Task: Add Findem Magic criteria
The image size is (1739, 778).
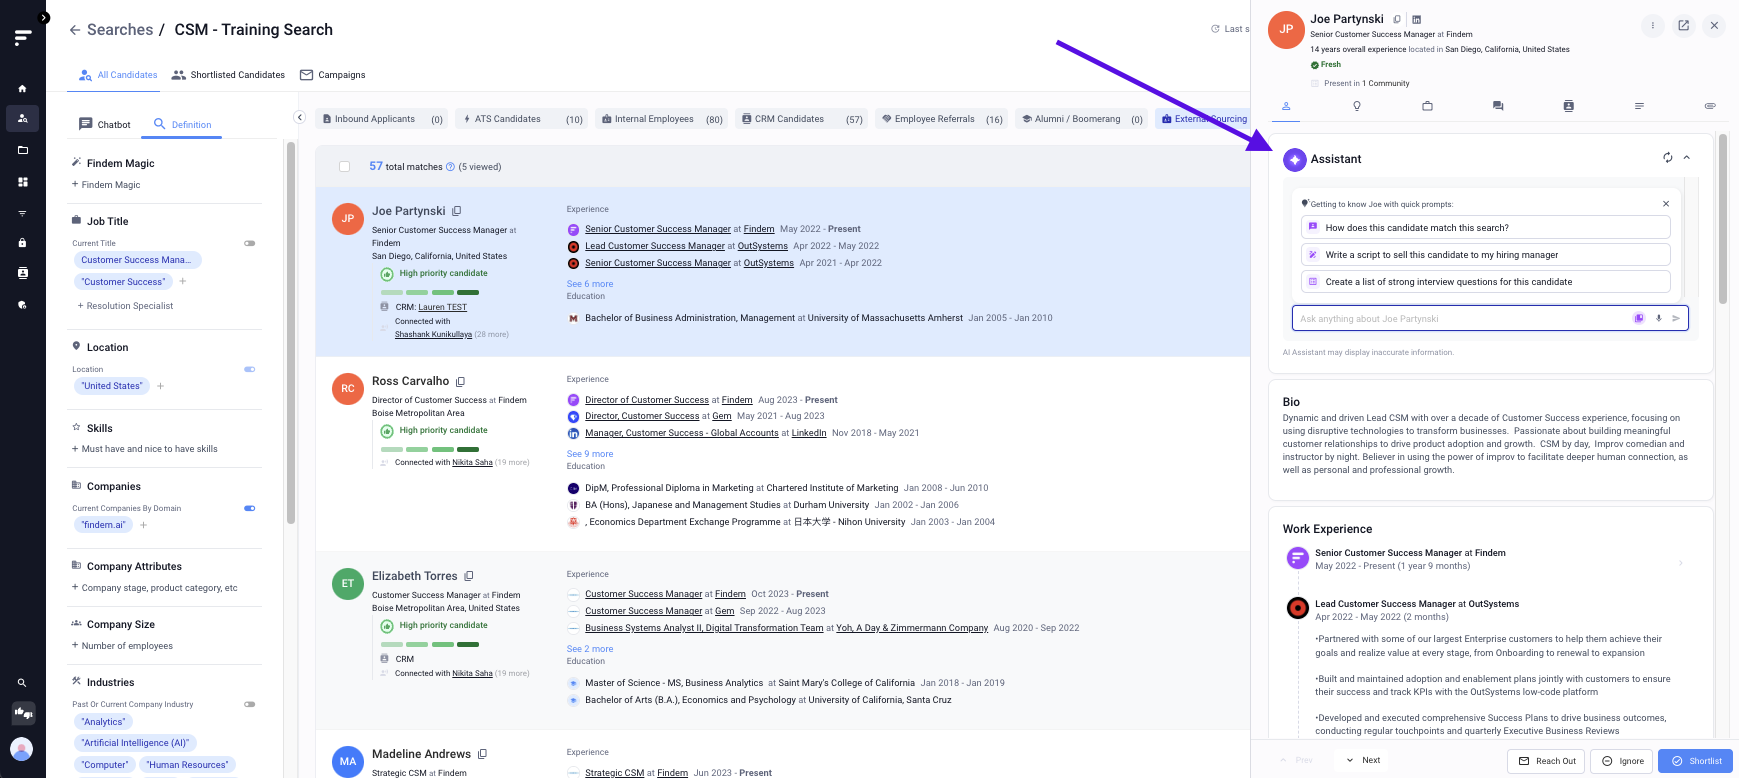Action: 106,185
